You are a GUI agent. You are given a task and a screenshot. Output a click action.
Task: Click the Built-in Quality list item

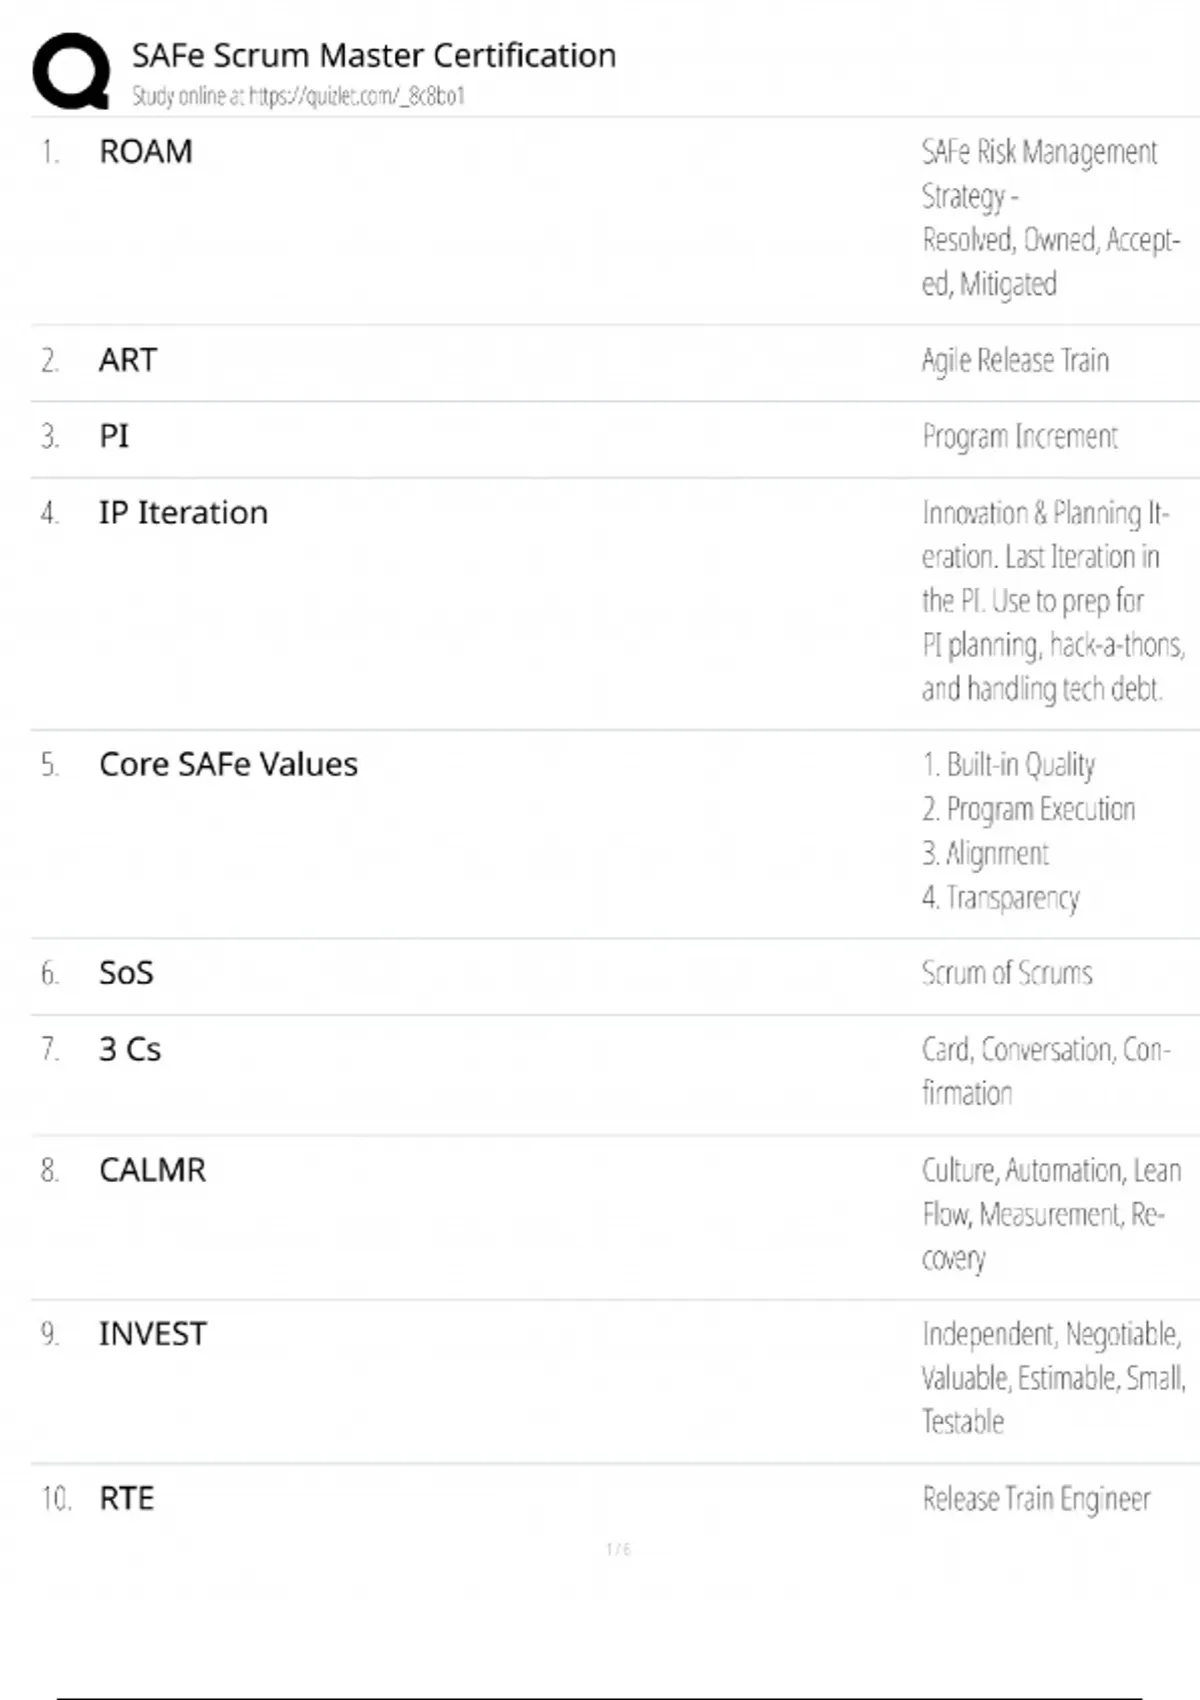pos(1009,765)
